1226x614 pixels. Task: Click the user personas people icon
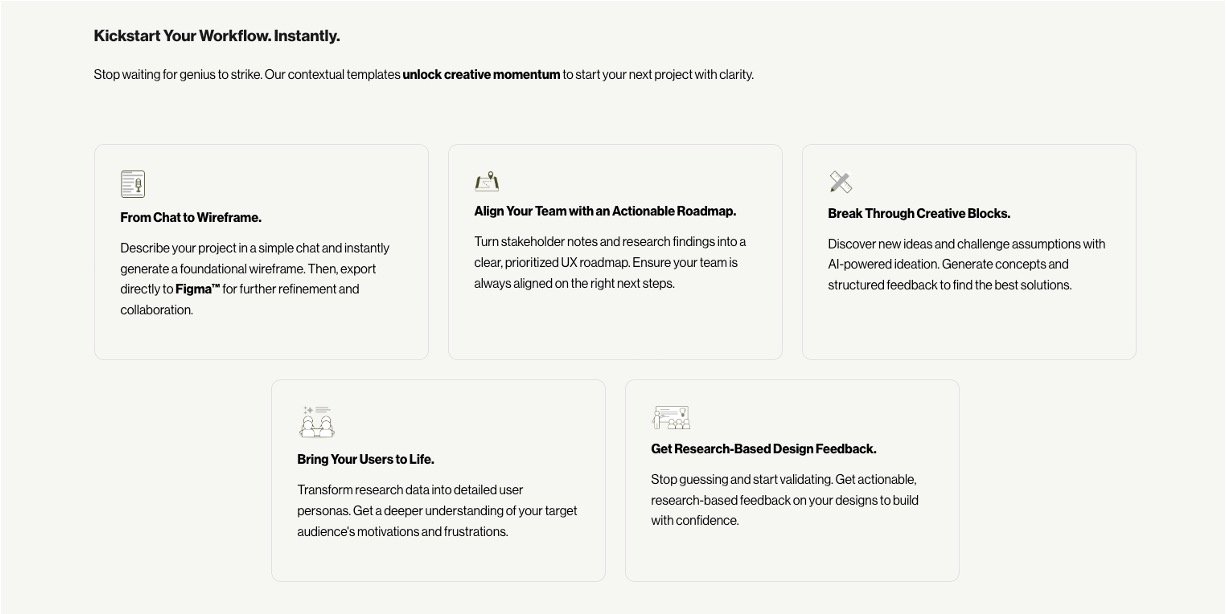coord(316,421)
